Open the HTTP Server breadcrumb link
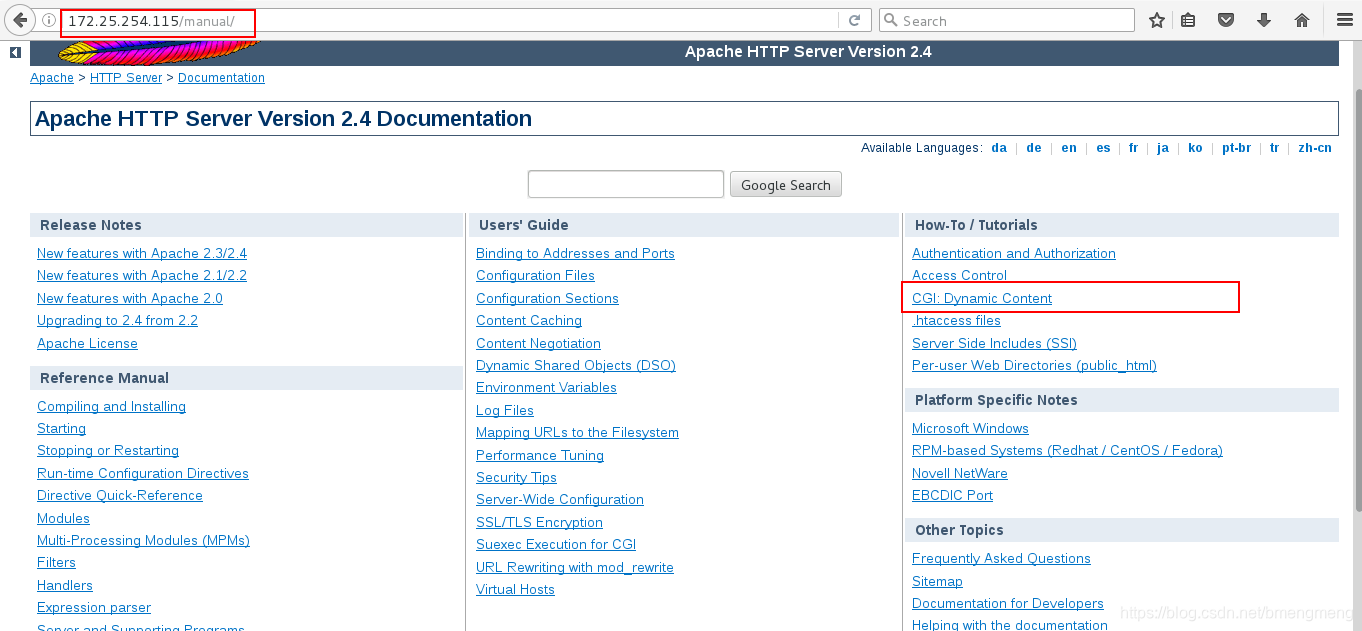Image resolution: width=1362 pixels, height=631 pixels. 126,78
